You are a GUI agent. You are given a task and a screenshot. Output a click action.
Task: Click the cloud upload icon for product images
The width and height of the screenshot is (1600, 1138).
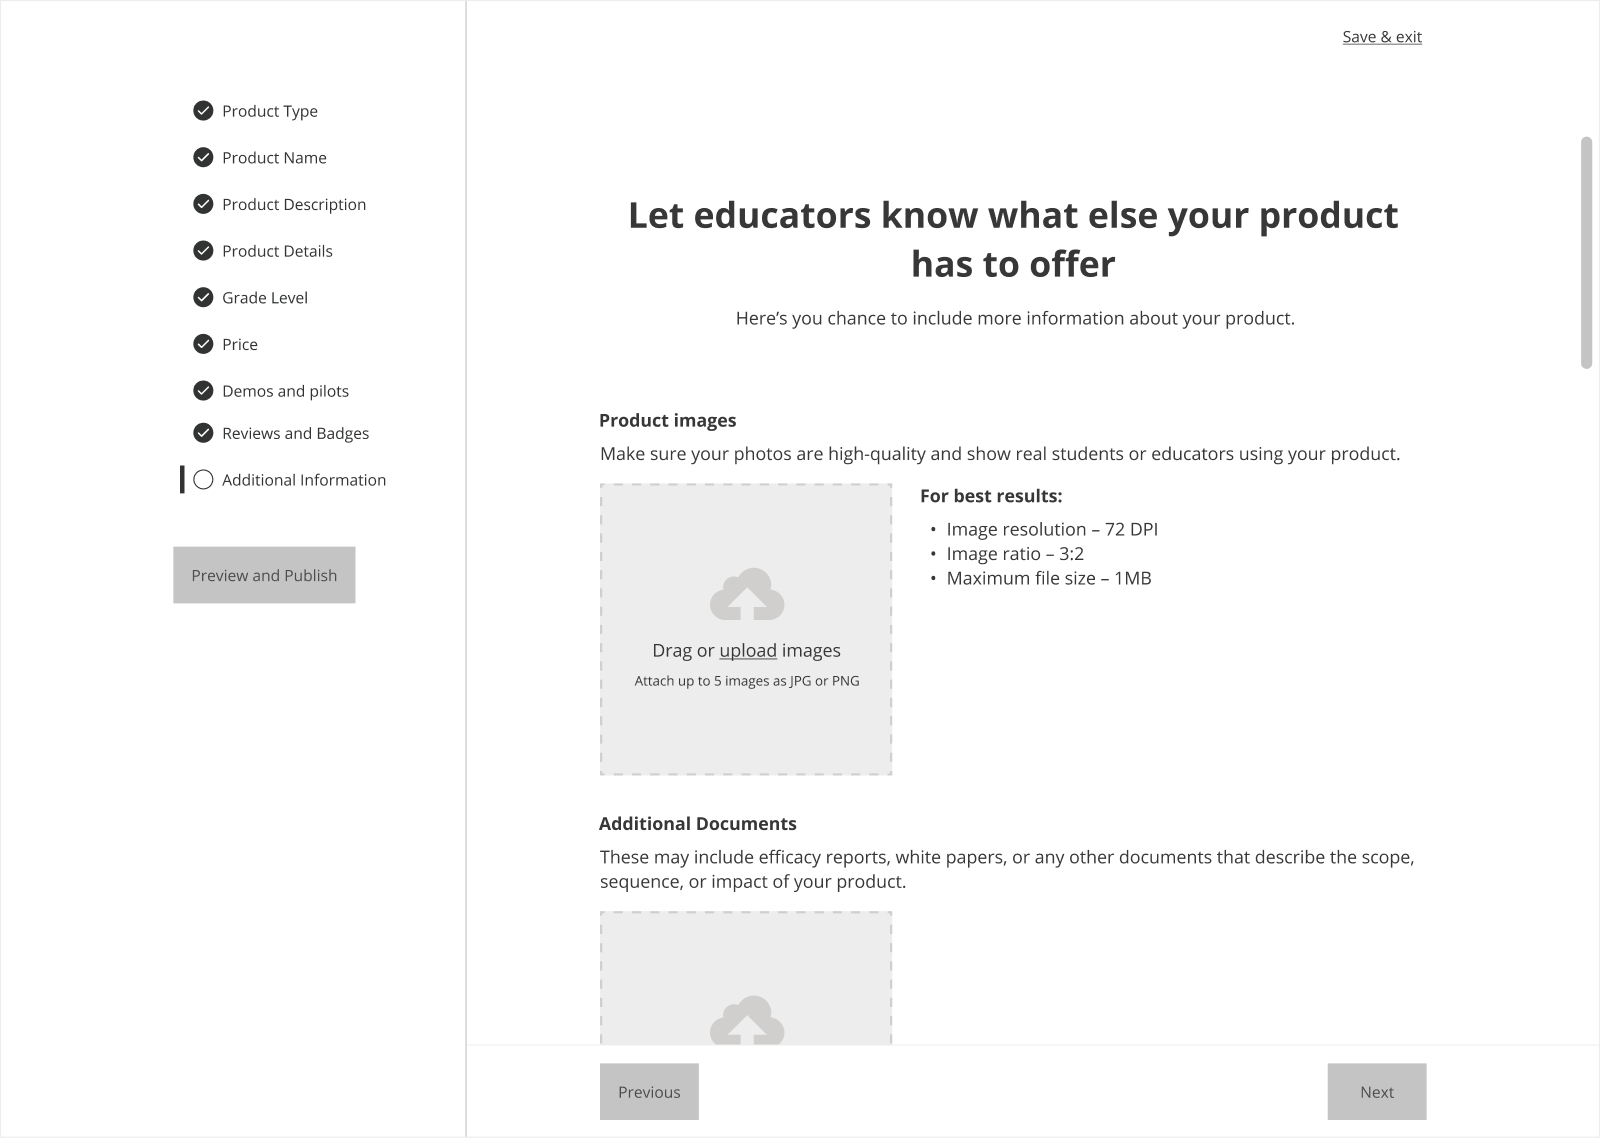pyautogui.click(x=747, y=594)
